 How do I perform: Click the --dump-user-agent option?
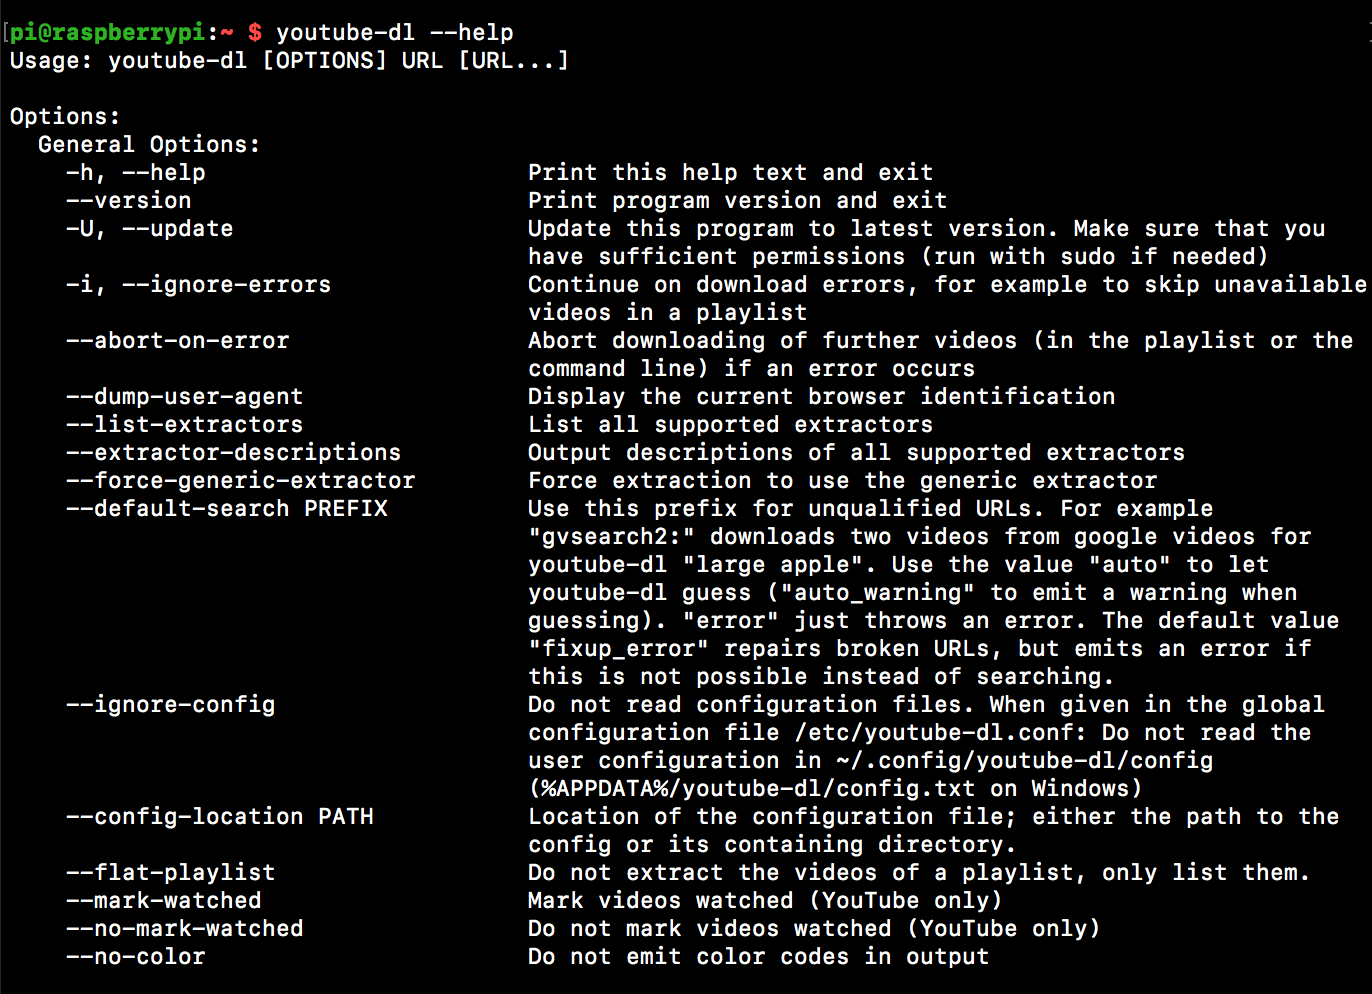185,396
